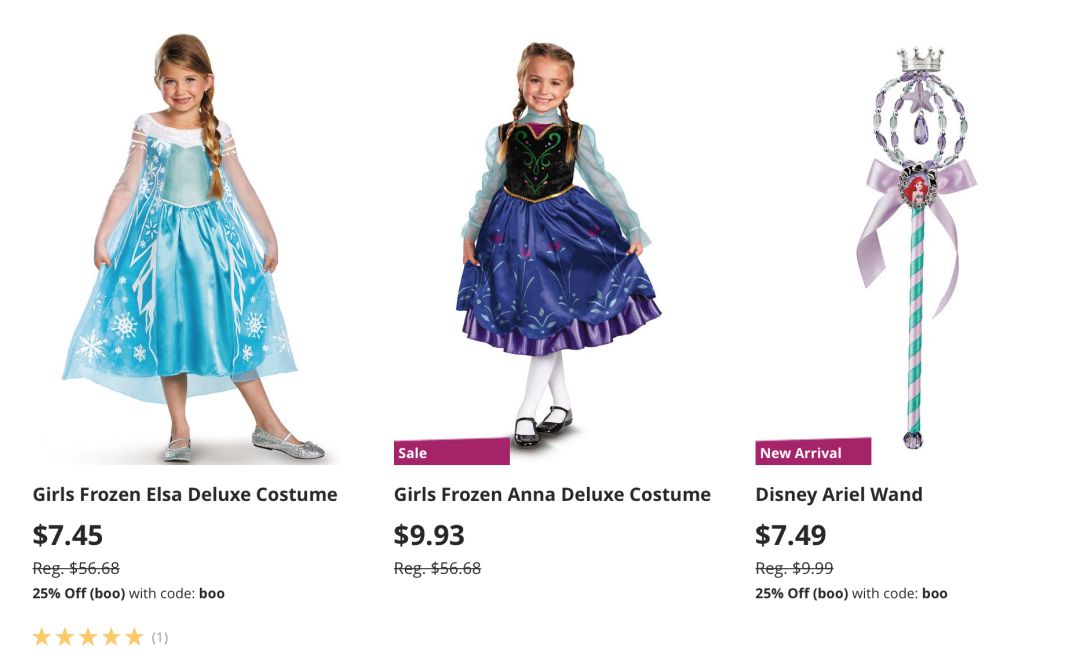Click the Ariel wand product image

(915, 240)
